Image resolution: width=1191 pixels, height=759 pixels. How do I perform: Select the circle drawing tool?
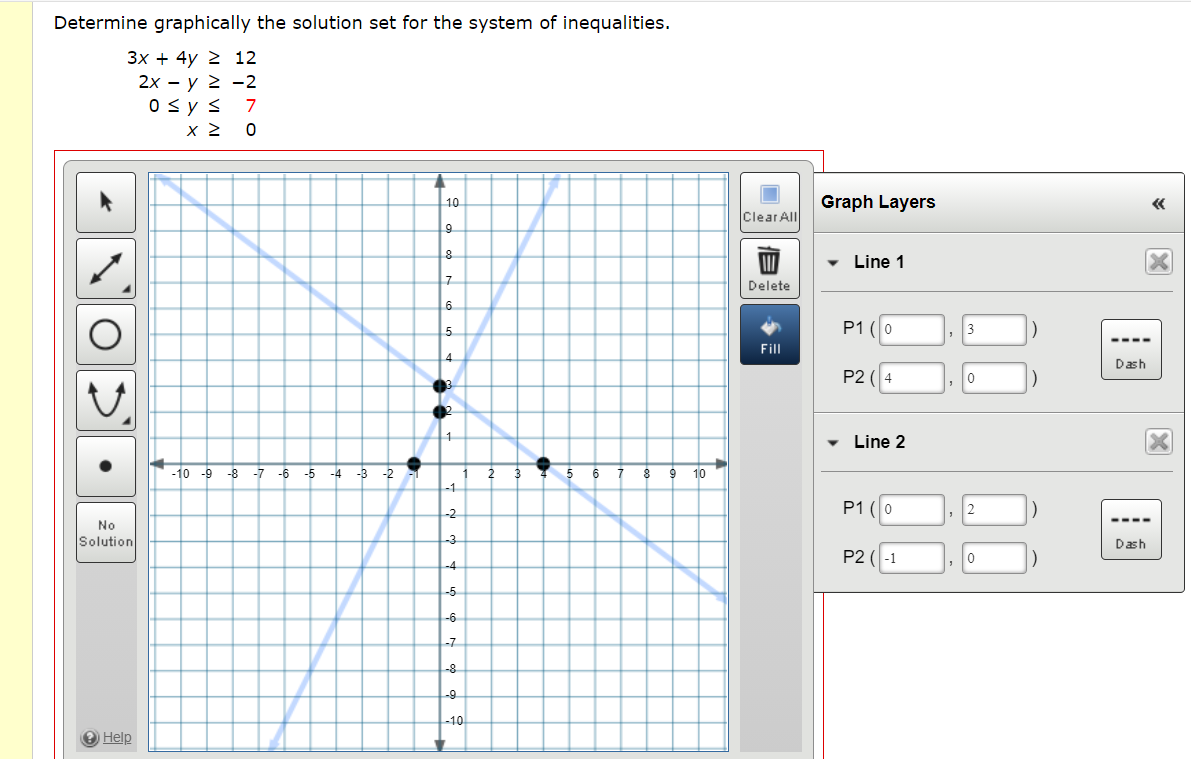105,334
